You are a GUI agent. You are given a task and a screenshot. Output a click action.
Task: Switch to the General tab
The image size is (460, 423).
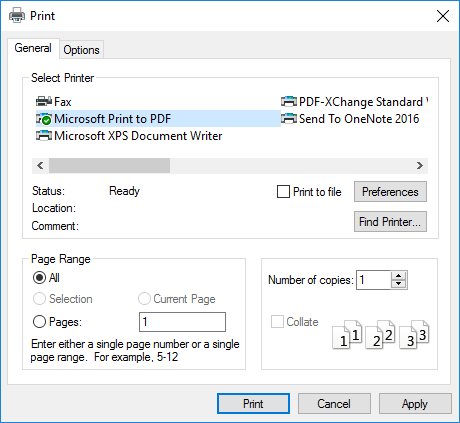pos(33,48)
